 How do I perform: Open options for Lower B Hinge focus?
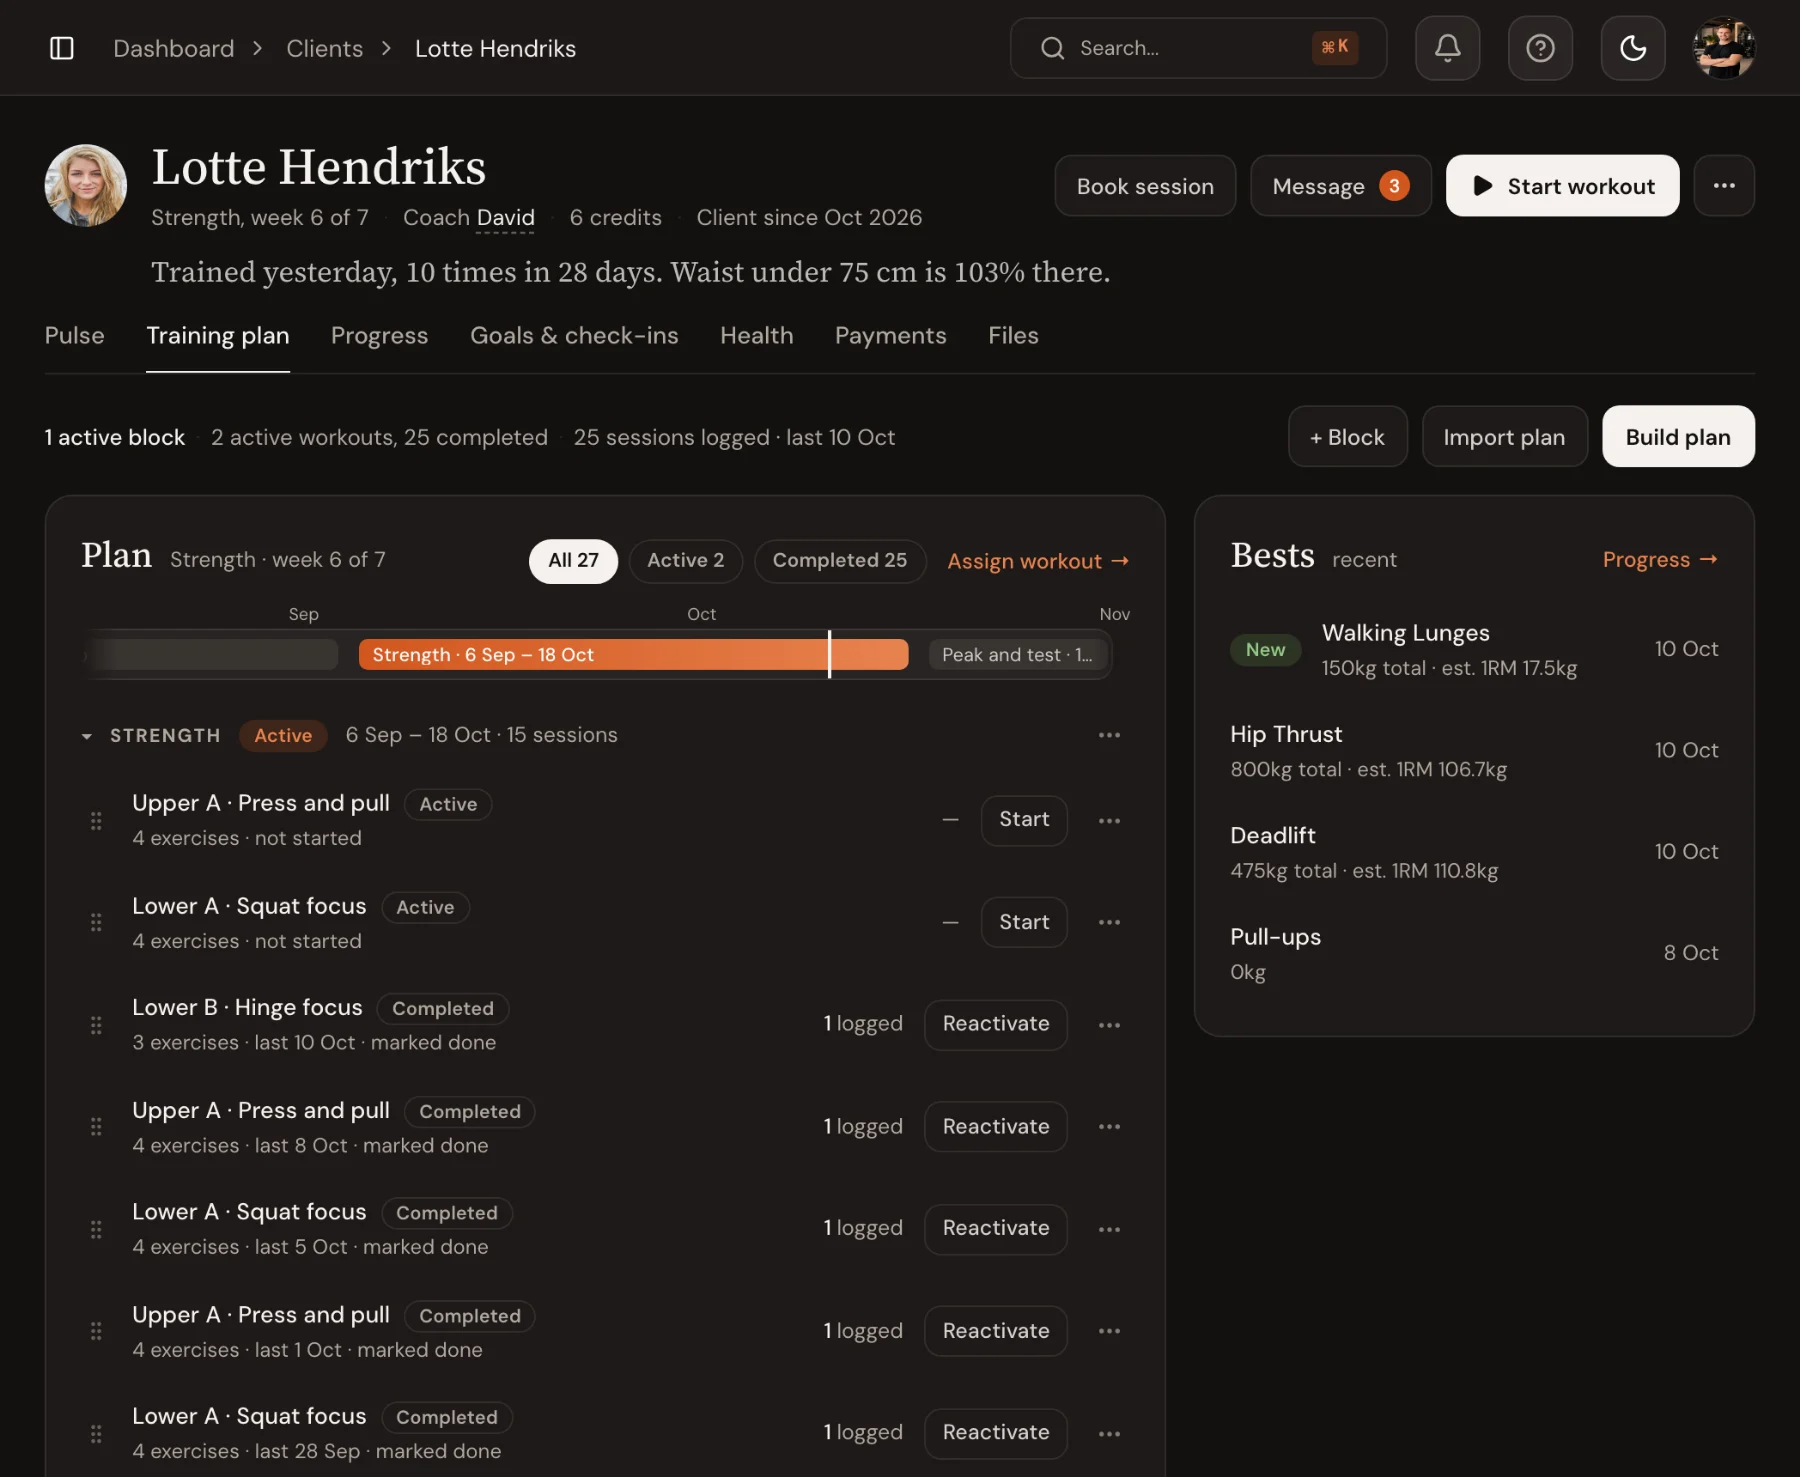click(x=1109, y=1025)
